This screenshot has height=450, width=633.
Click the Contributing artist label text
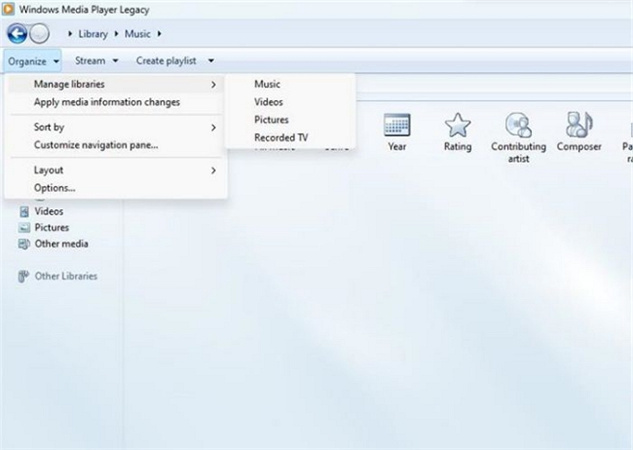coord(518,153)
